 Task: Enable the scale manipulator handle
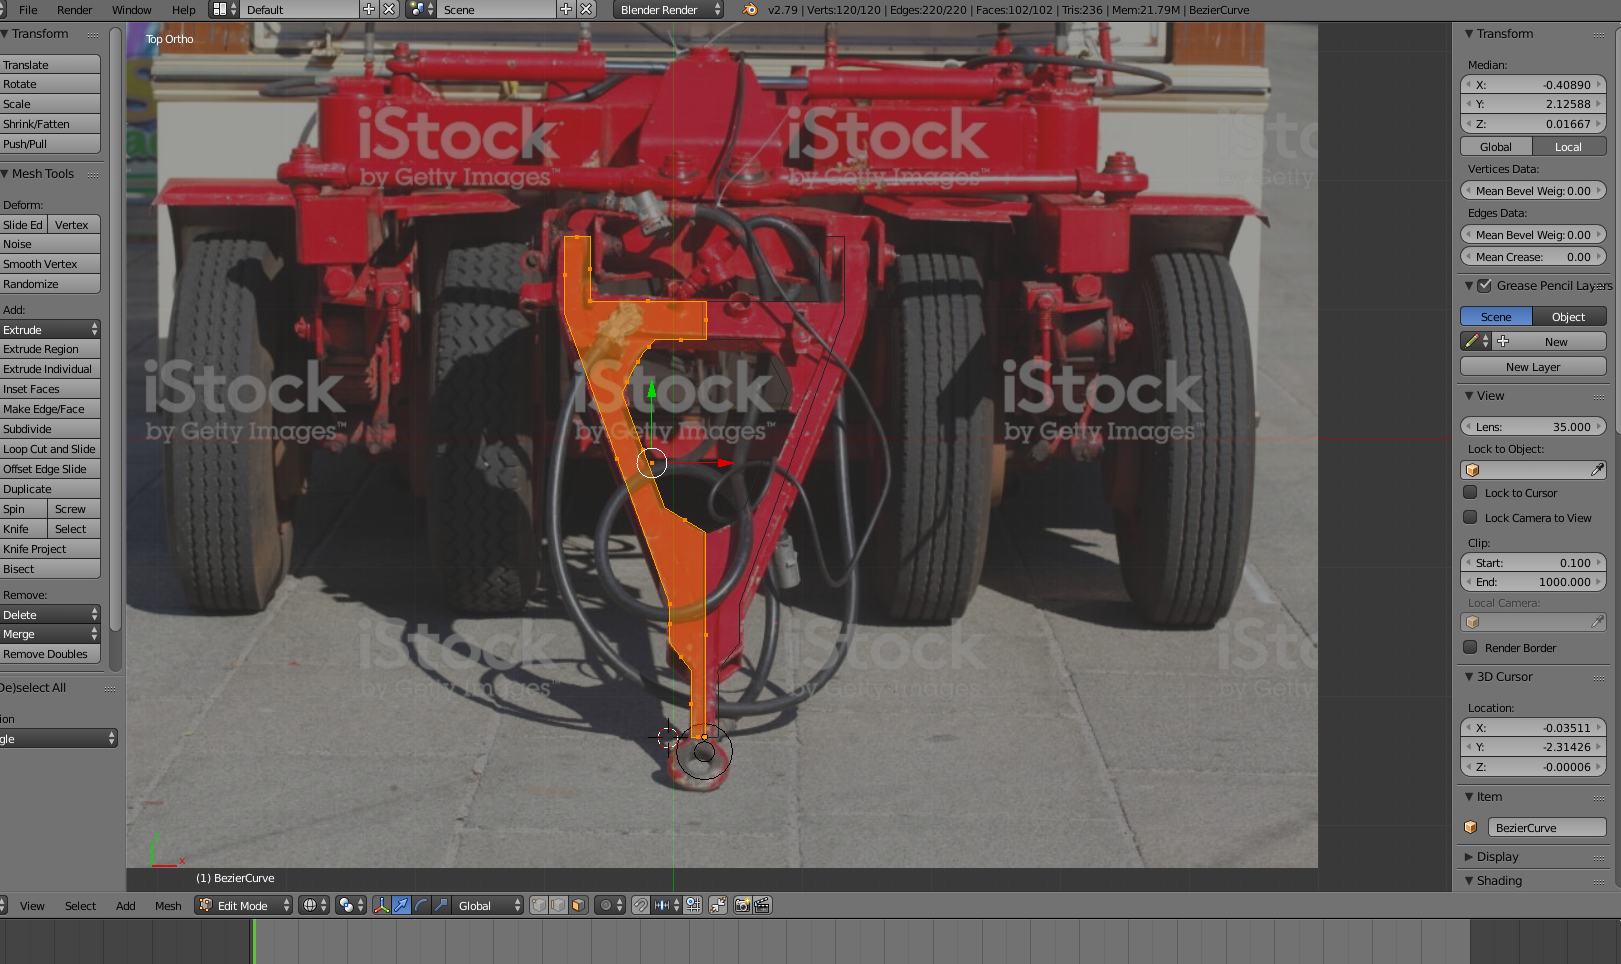pos(441,905)
